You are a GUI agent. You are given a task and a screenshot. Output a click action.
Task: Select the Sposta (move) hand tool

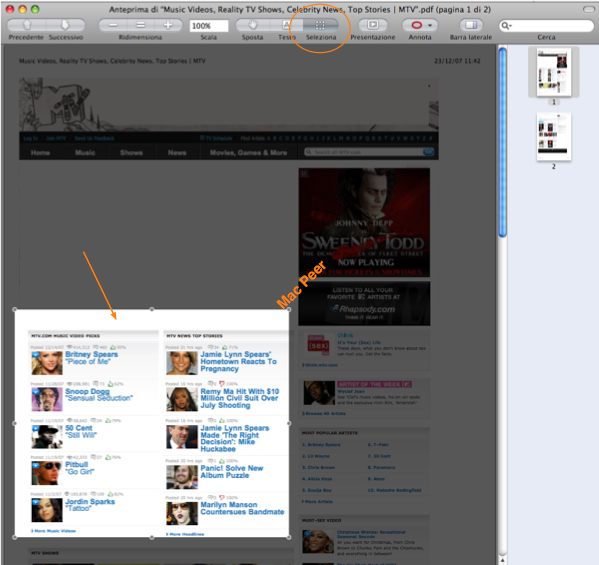(x=252, y=25)
